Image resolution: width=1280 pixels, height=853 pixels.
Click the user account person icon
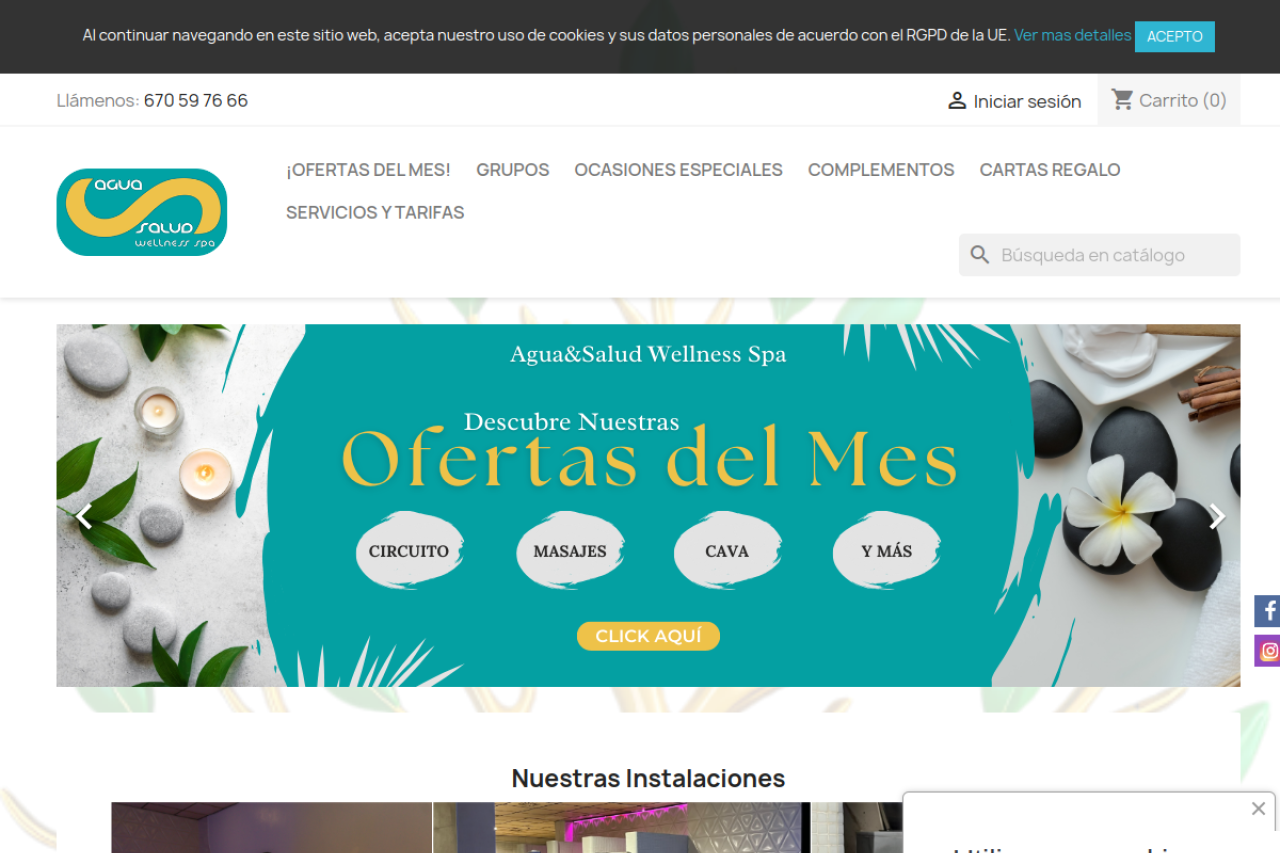coord(957,101)
